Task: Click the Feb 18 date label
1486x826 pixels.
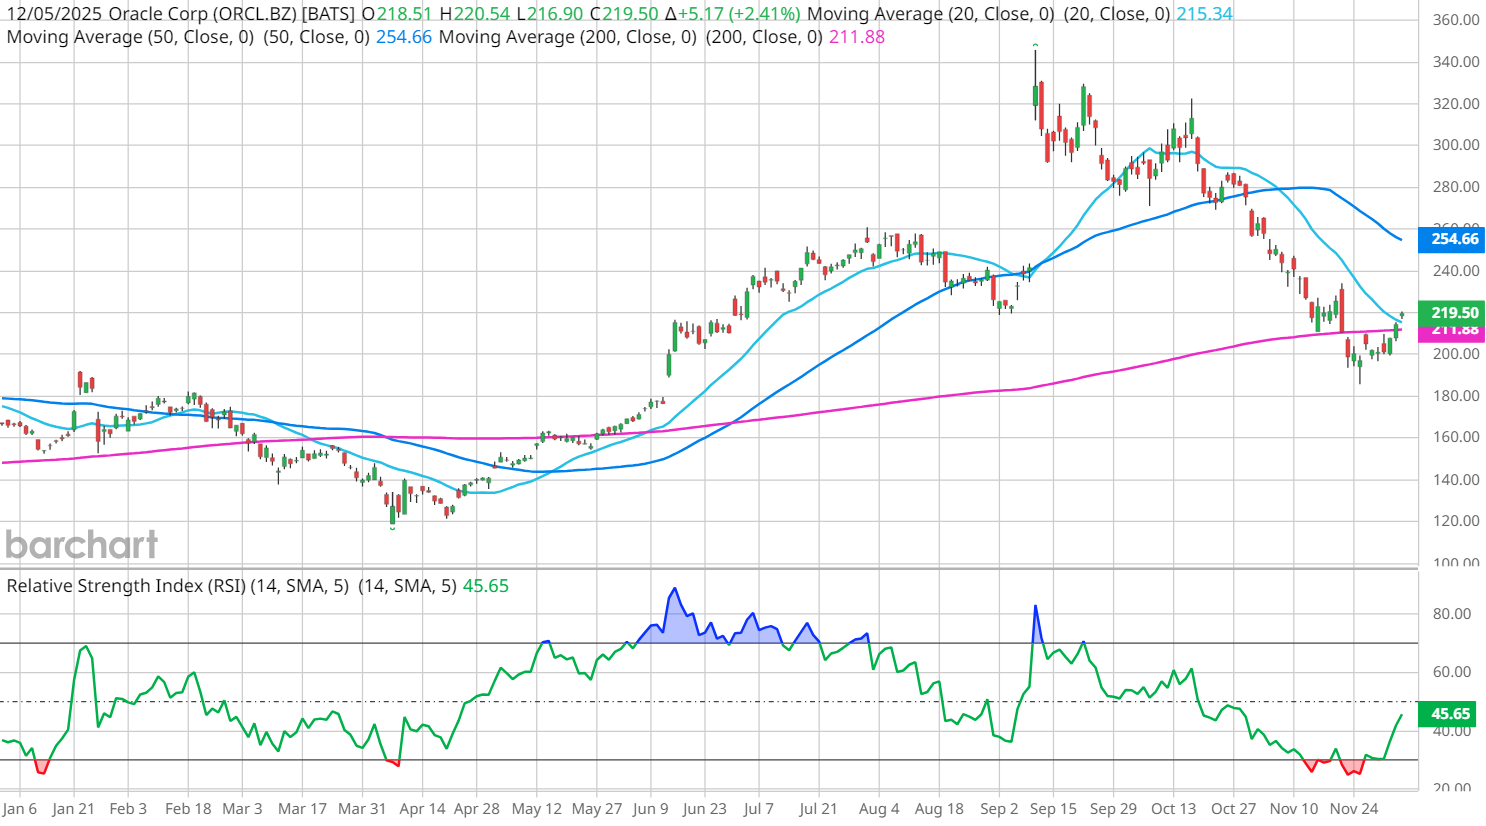Action: coord(188,809)
